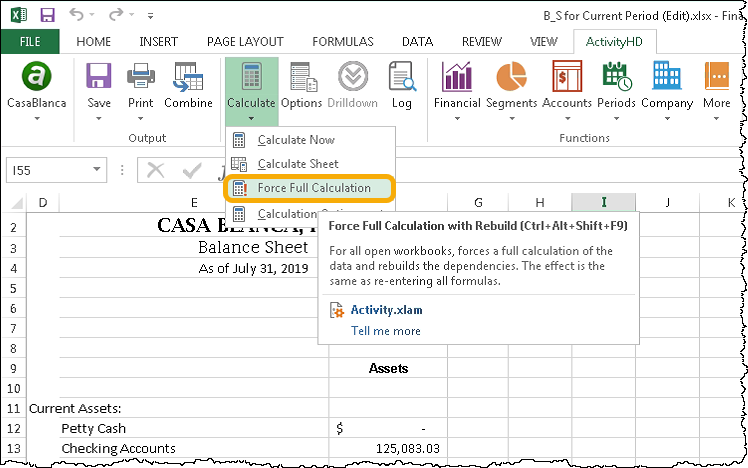
Task: Open the DATA ribbon tab
Action: coord(417,42)
